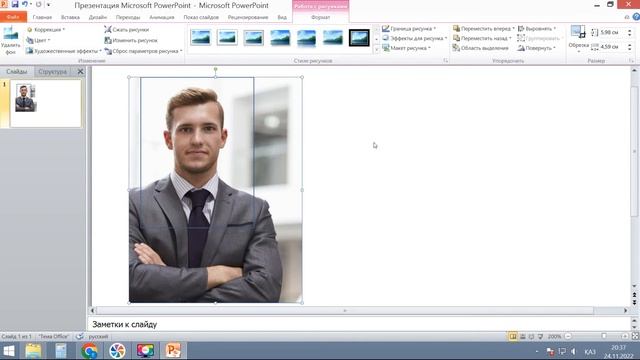640x360 pixels.
Task: Click the Обрезка (Crop) tool
Action: tap(578, 39)
